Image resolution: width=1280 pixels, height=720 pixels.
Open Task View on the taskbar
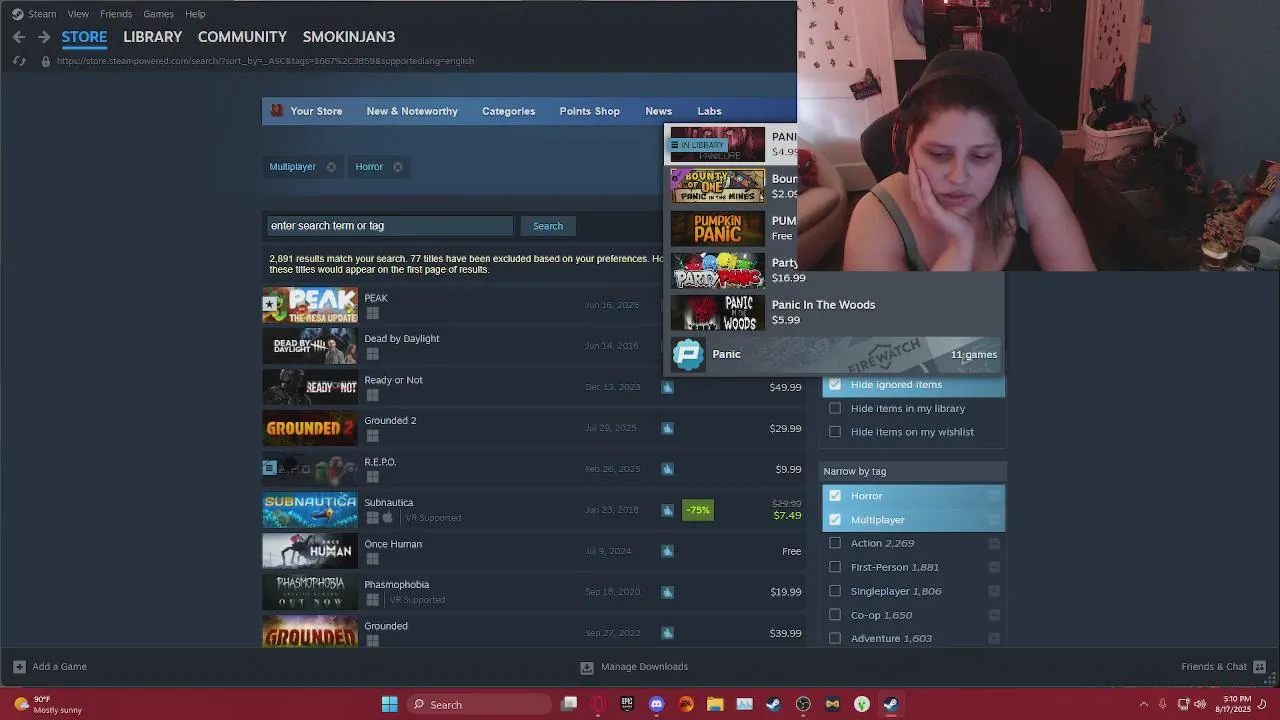coord(569,704)
